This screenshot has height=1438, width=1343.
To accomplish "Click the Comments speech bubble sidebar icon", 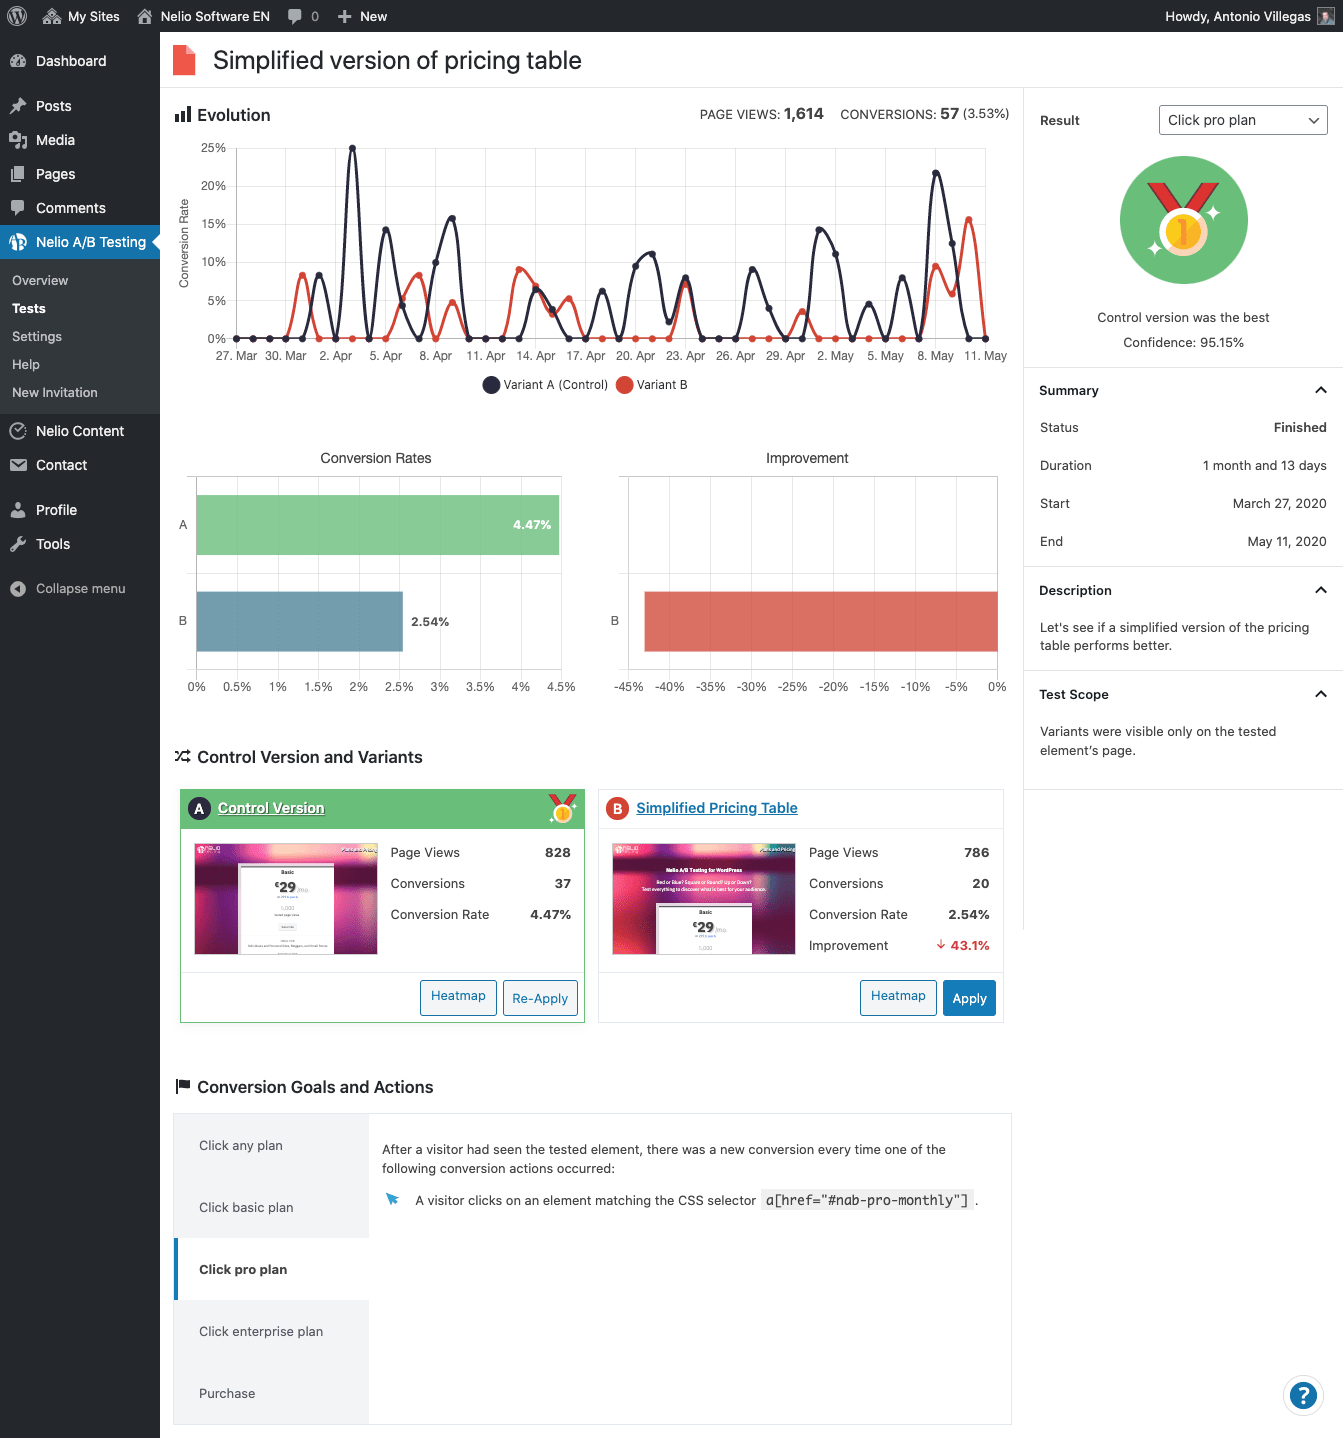I will click(x=18, y=208).
